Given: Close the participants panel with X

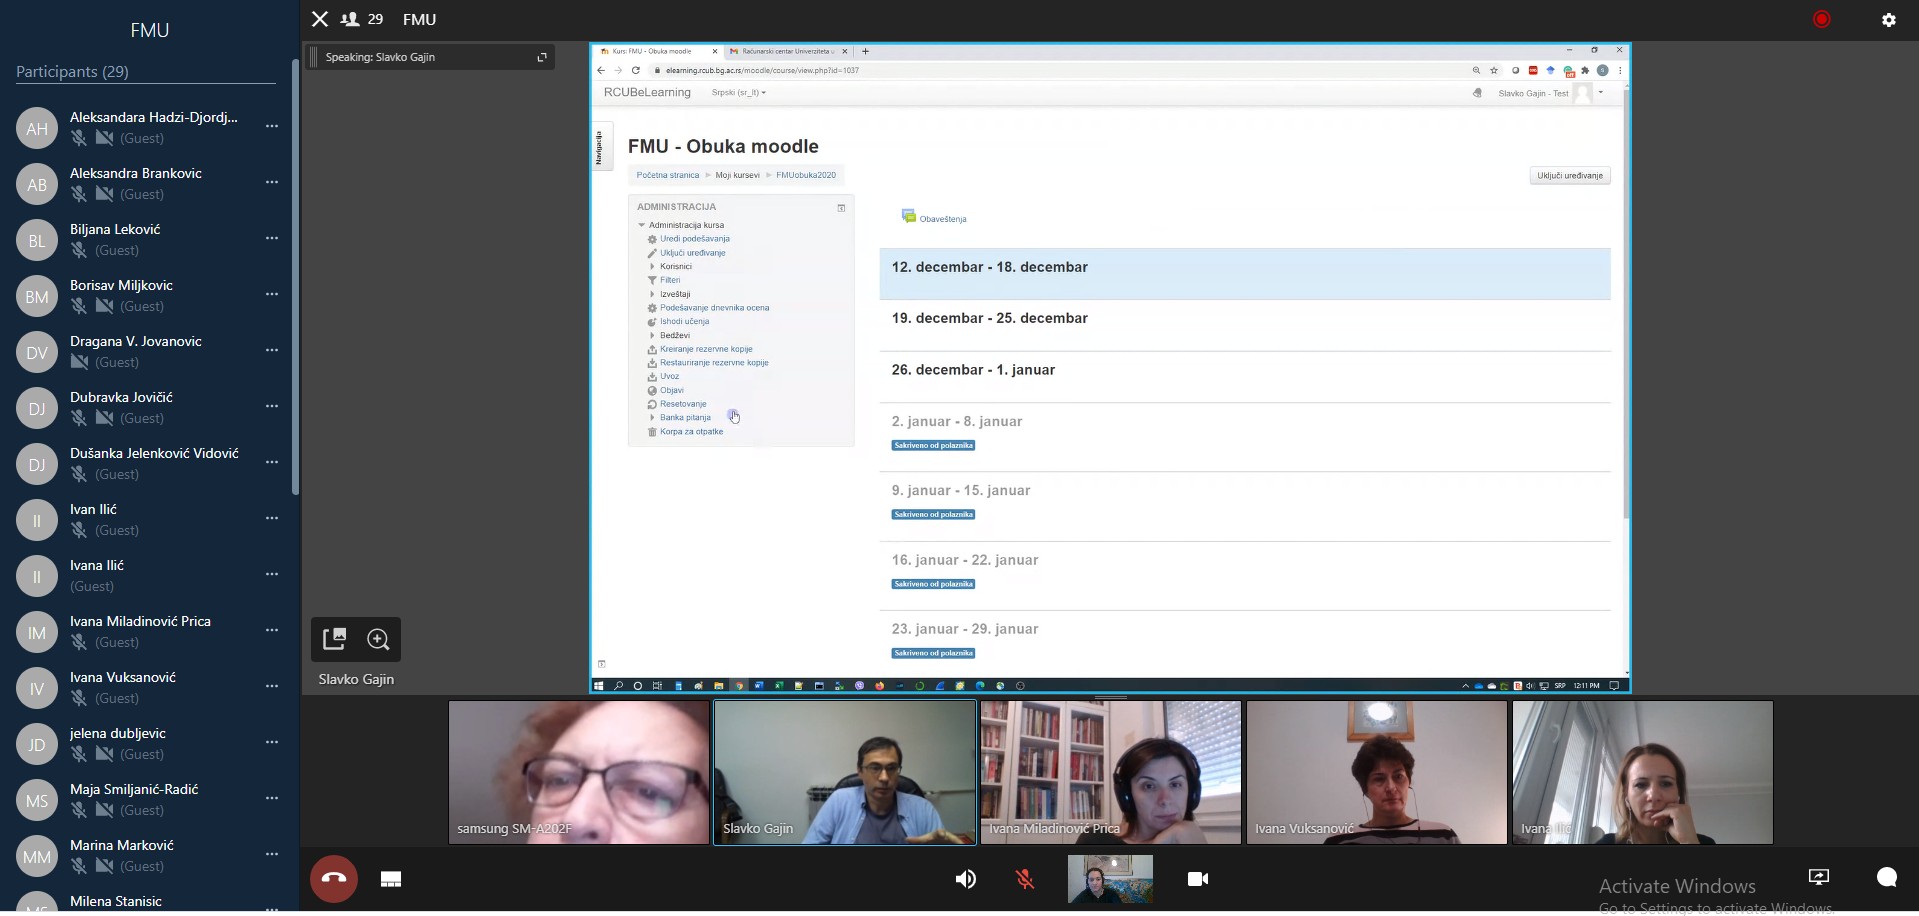Looking at the screenshot, I should 320,19.
